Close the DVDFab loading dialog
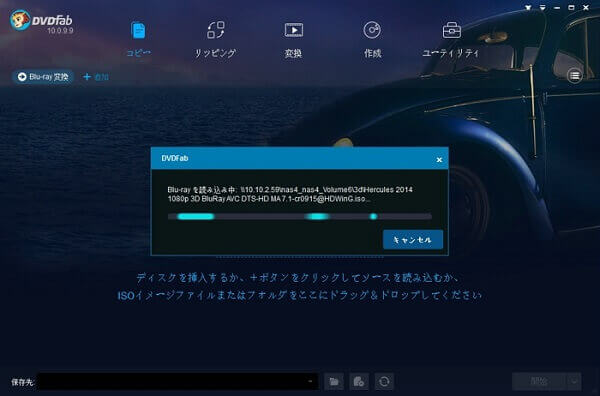Image resolution: width=600 pixels, height=396 pixels. [439, 160]
